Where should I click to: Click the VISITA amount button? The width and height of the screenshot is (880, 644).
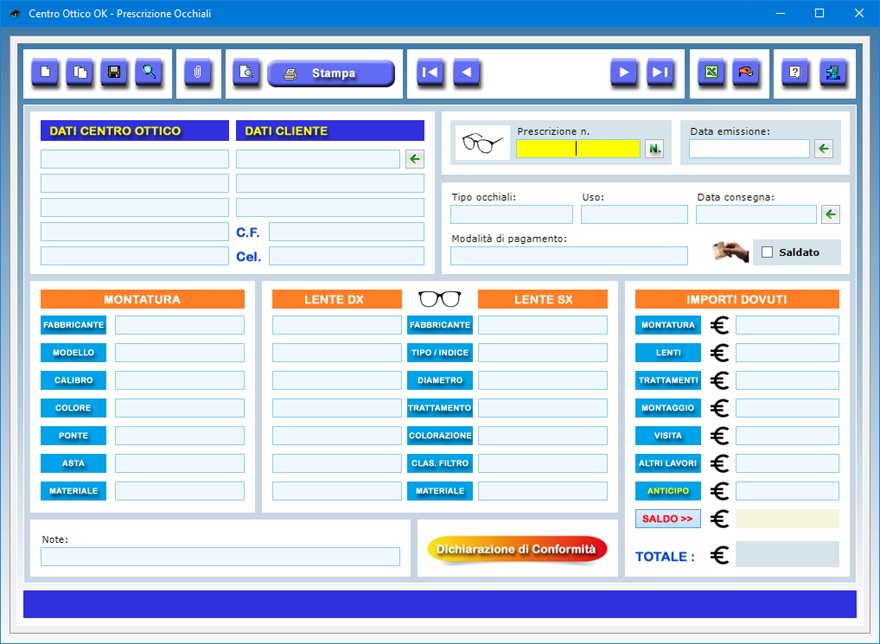tap(668, 436)
